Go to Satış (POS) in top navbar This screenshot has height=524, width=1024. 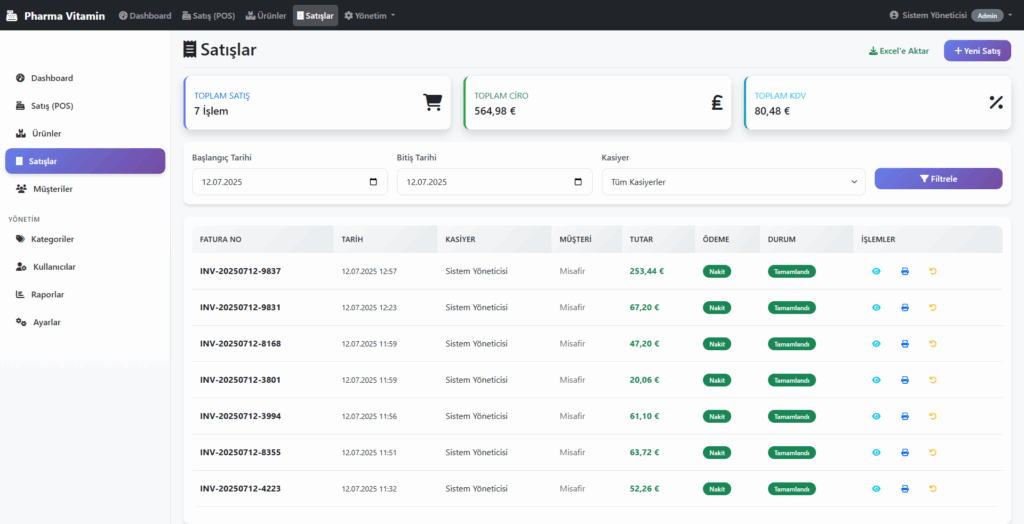[208, 16]
